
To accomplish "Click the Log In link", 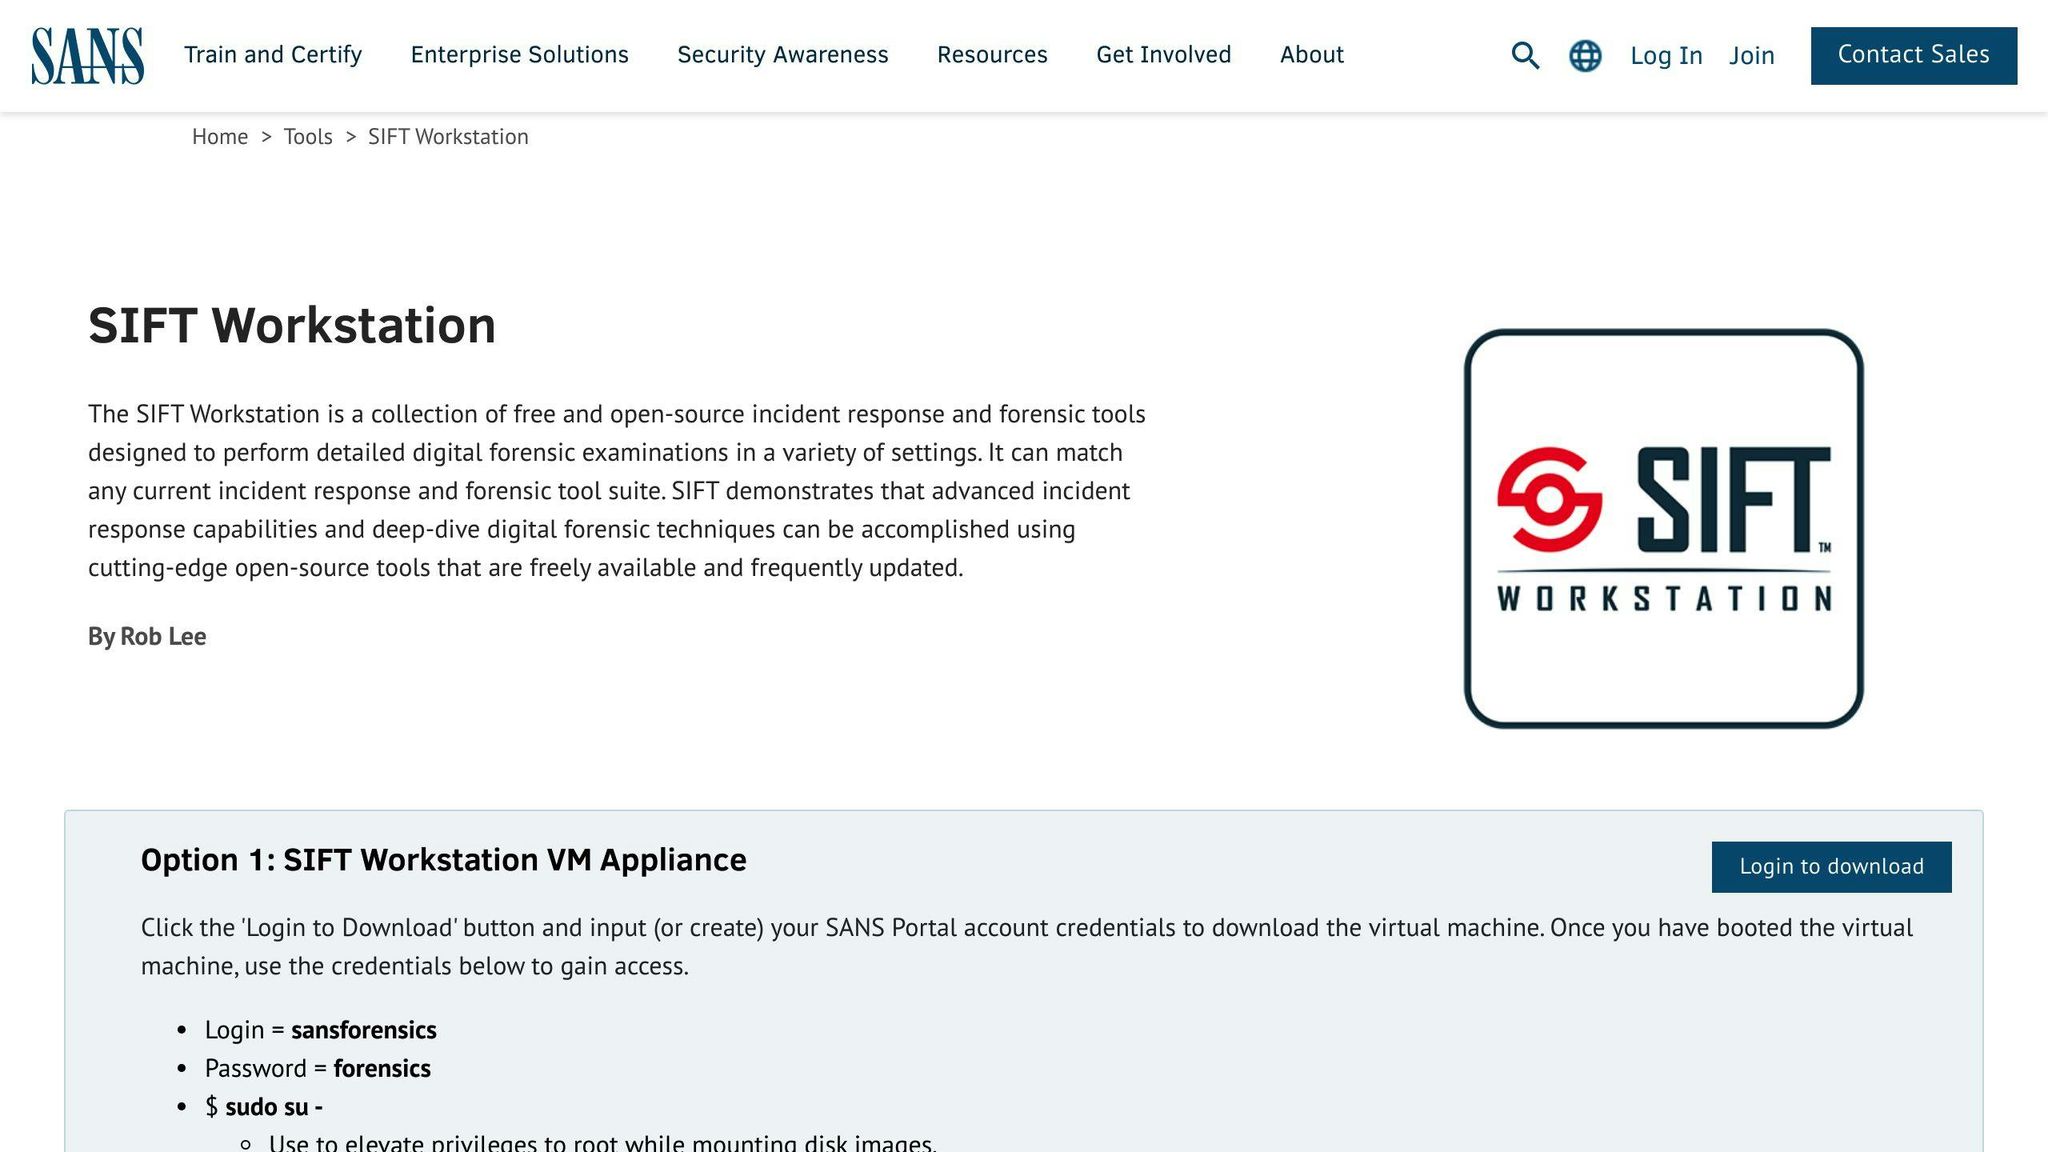I will (x=1666, y=56).
